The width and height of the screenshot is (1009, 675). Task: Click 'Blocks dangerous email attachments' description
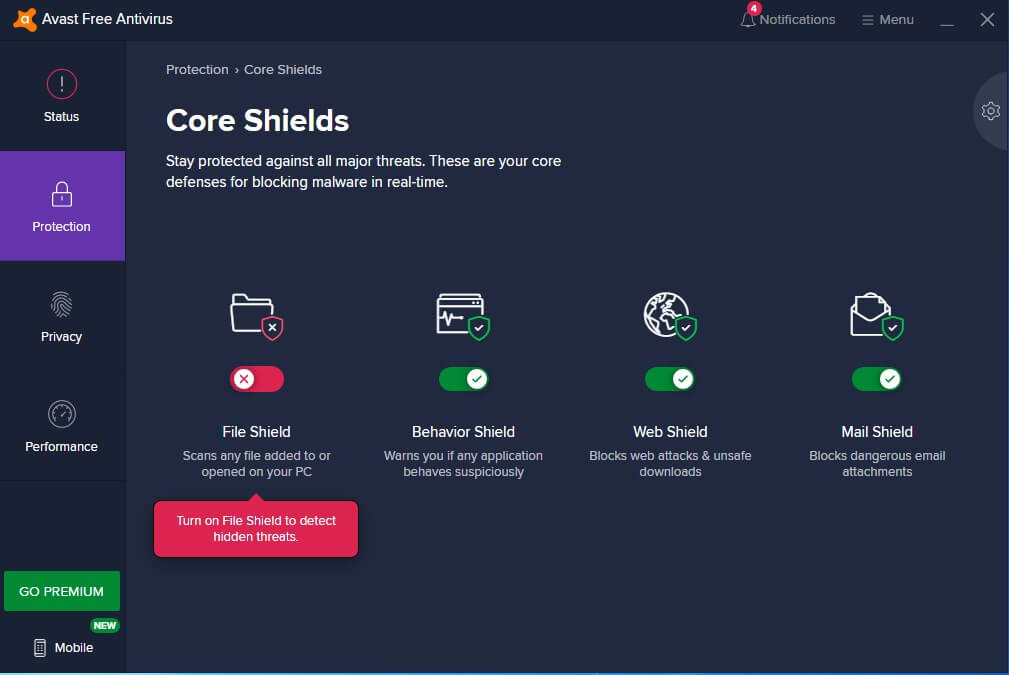877,463
